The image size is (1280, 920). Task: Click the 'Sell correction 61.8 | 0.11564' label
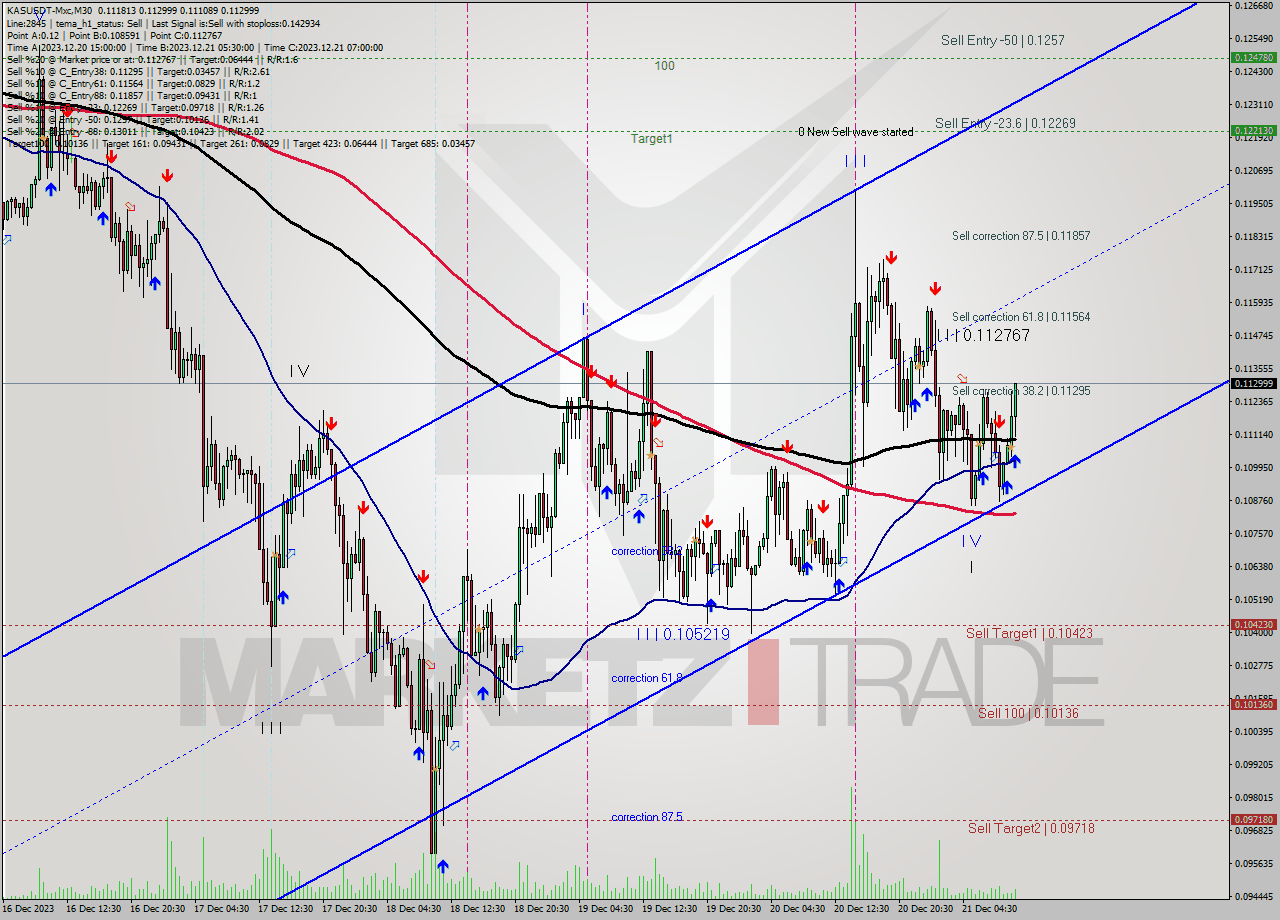(1021, 316)
